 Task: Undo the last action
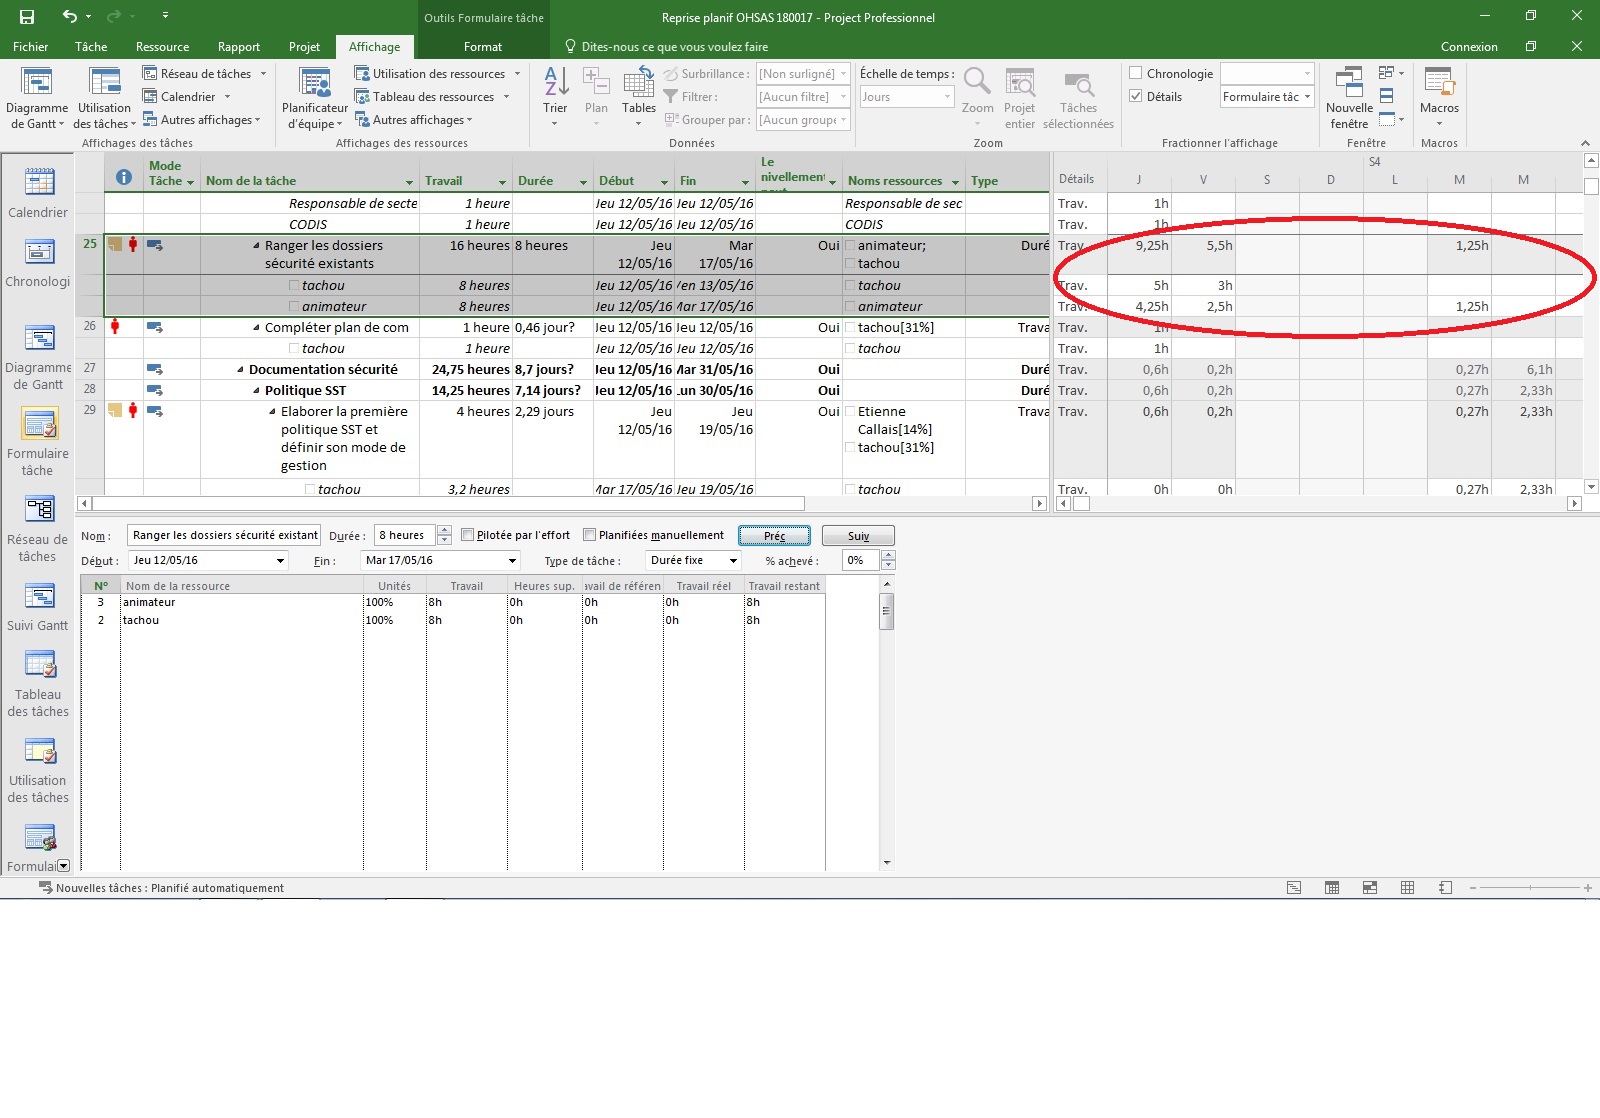pos(69,17)
